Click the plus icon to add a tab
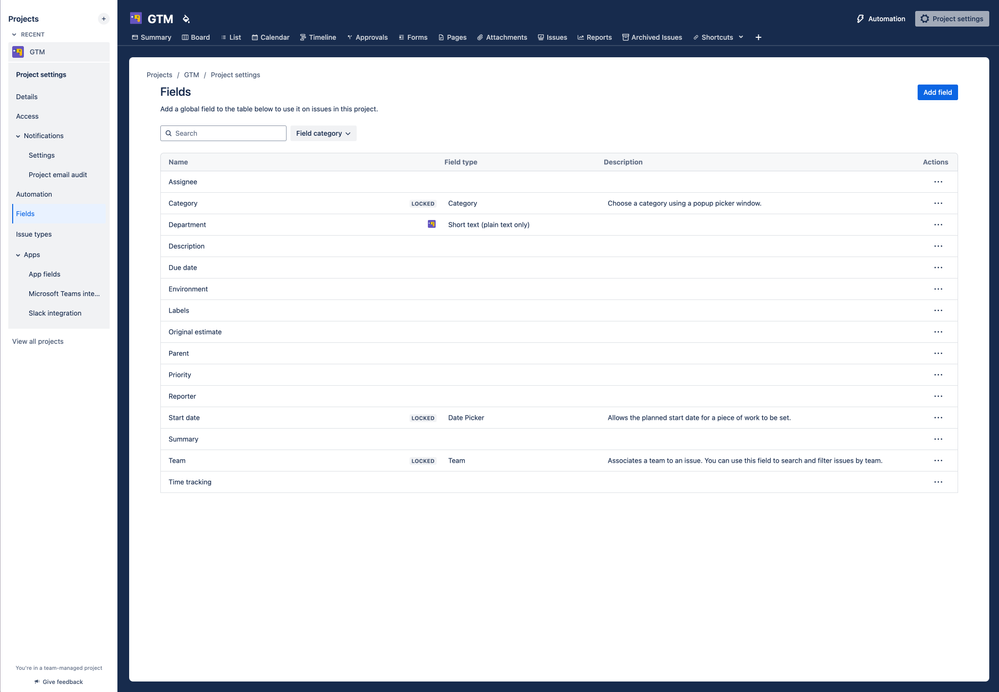The width and height of the screenshot is (999, 692). [758, 37]
